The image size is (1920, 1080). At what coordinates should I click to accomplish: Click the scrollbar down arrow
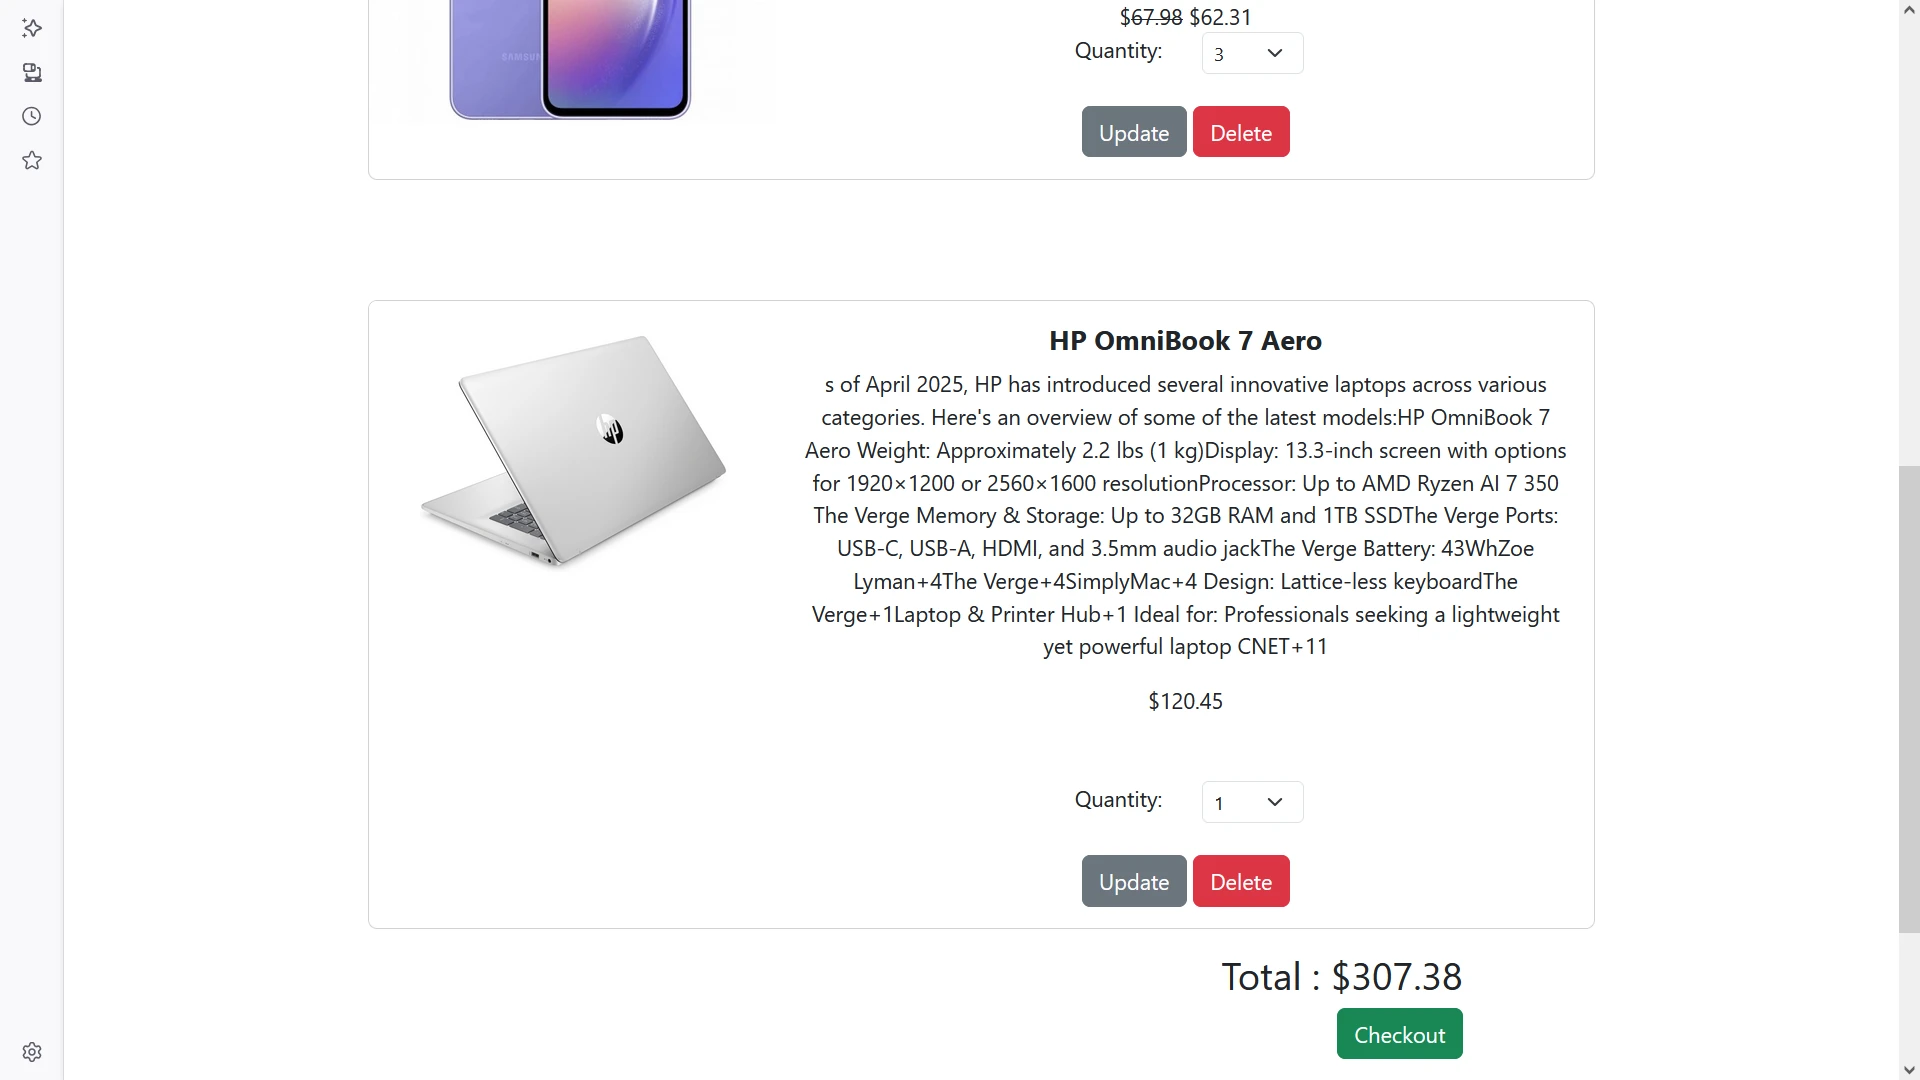tap(1908, 1070)
